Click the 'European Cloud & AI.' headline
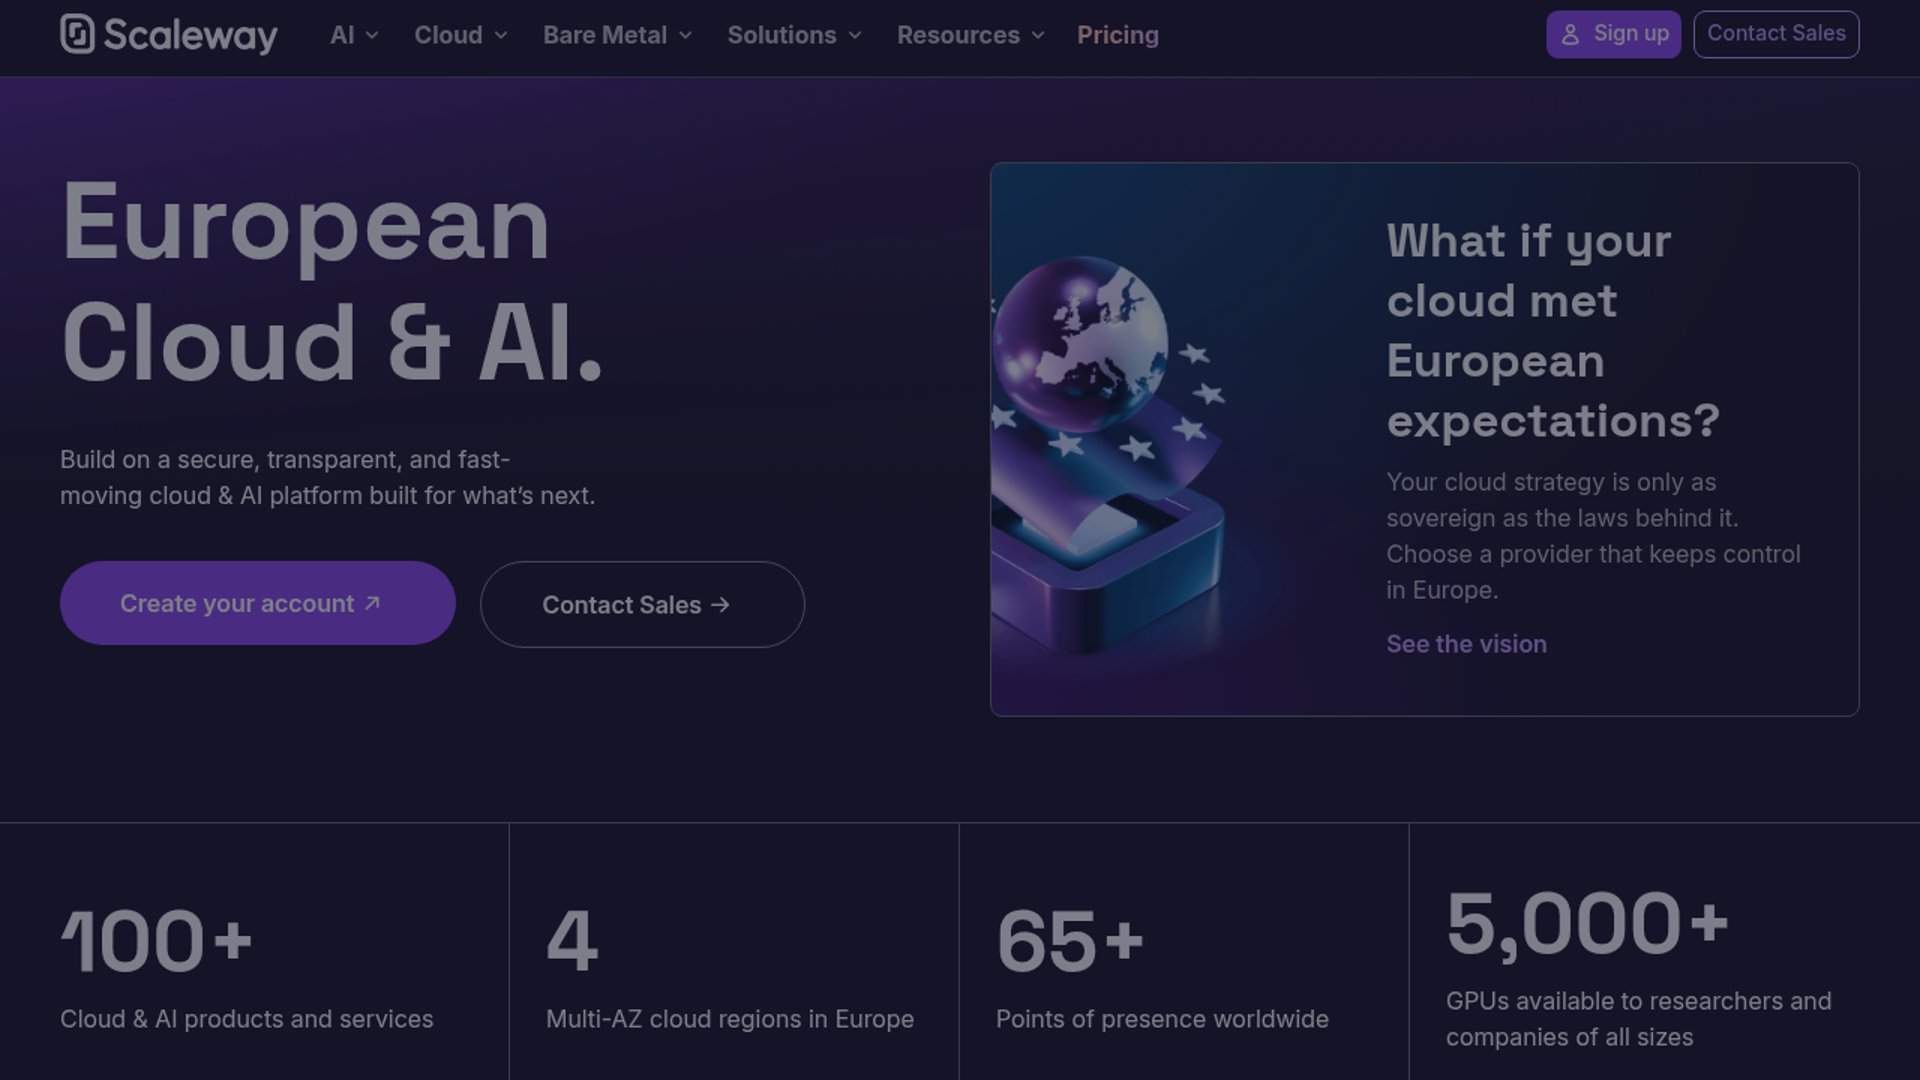This screenshot has height=1080, width=1920. (332, 281)
